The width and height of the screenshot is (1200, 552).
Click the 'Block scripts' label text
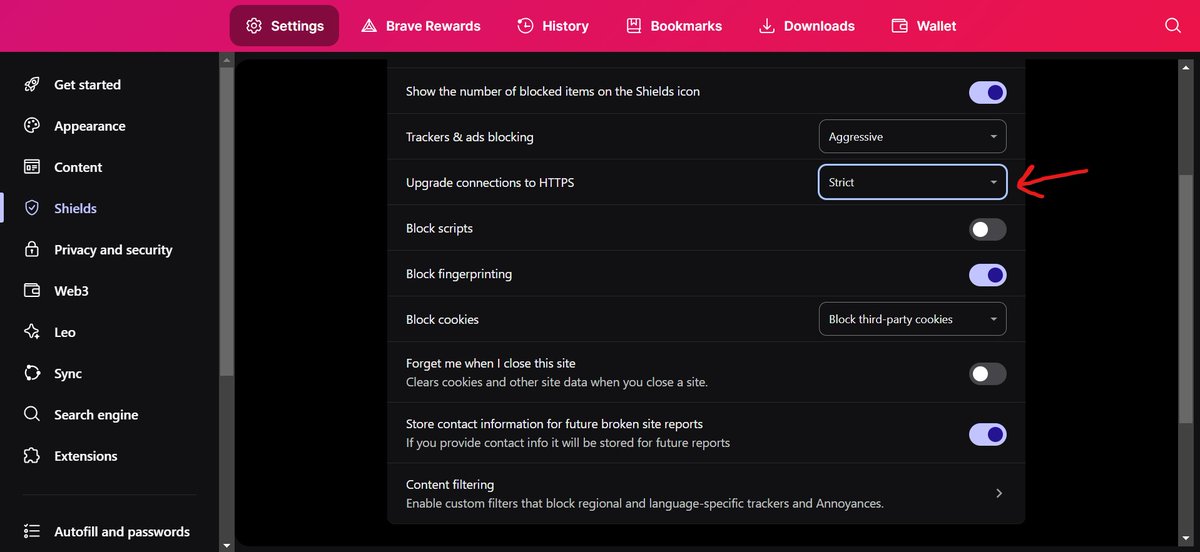coord(439,228)
